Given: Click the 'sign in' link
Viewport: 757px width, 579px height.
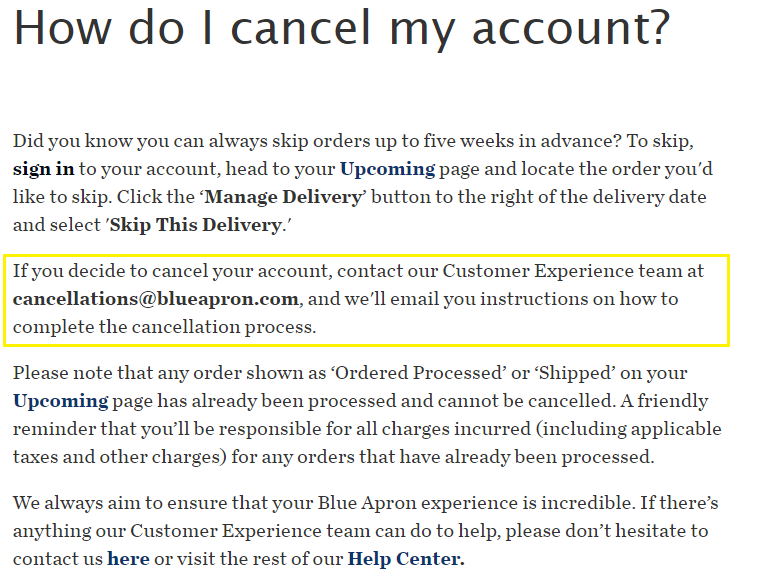Looking at the screenshot, I should pos(43,169).
